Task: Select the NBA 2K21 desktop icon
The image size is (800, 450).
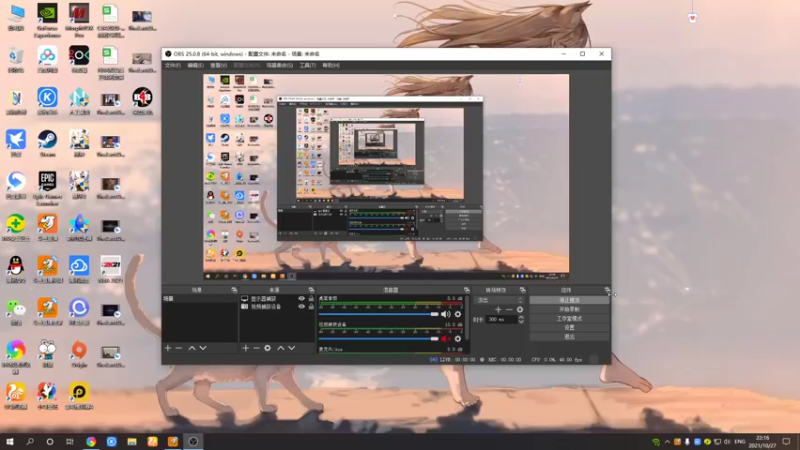Action: click(x=111, y=269)
